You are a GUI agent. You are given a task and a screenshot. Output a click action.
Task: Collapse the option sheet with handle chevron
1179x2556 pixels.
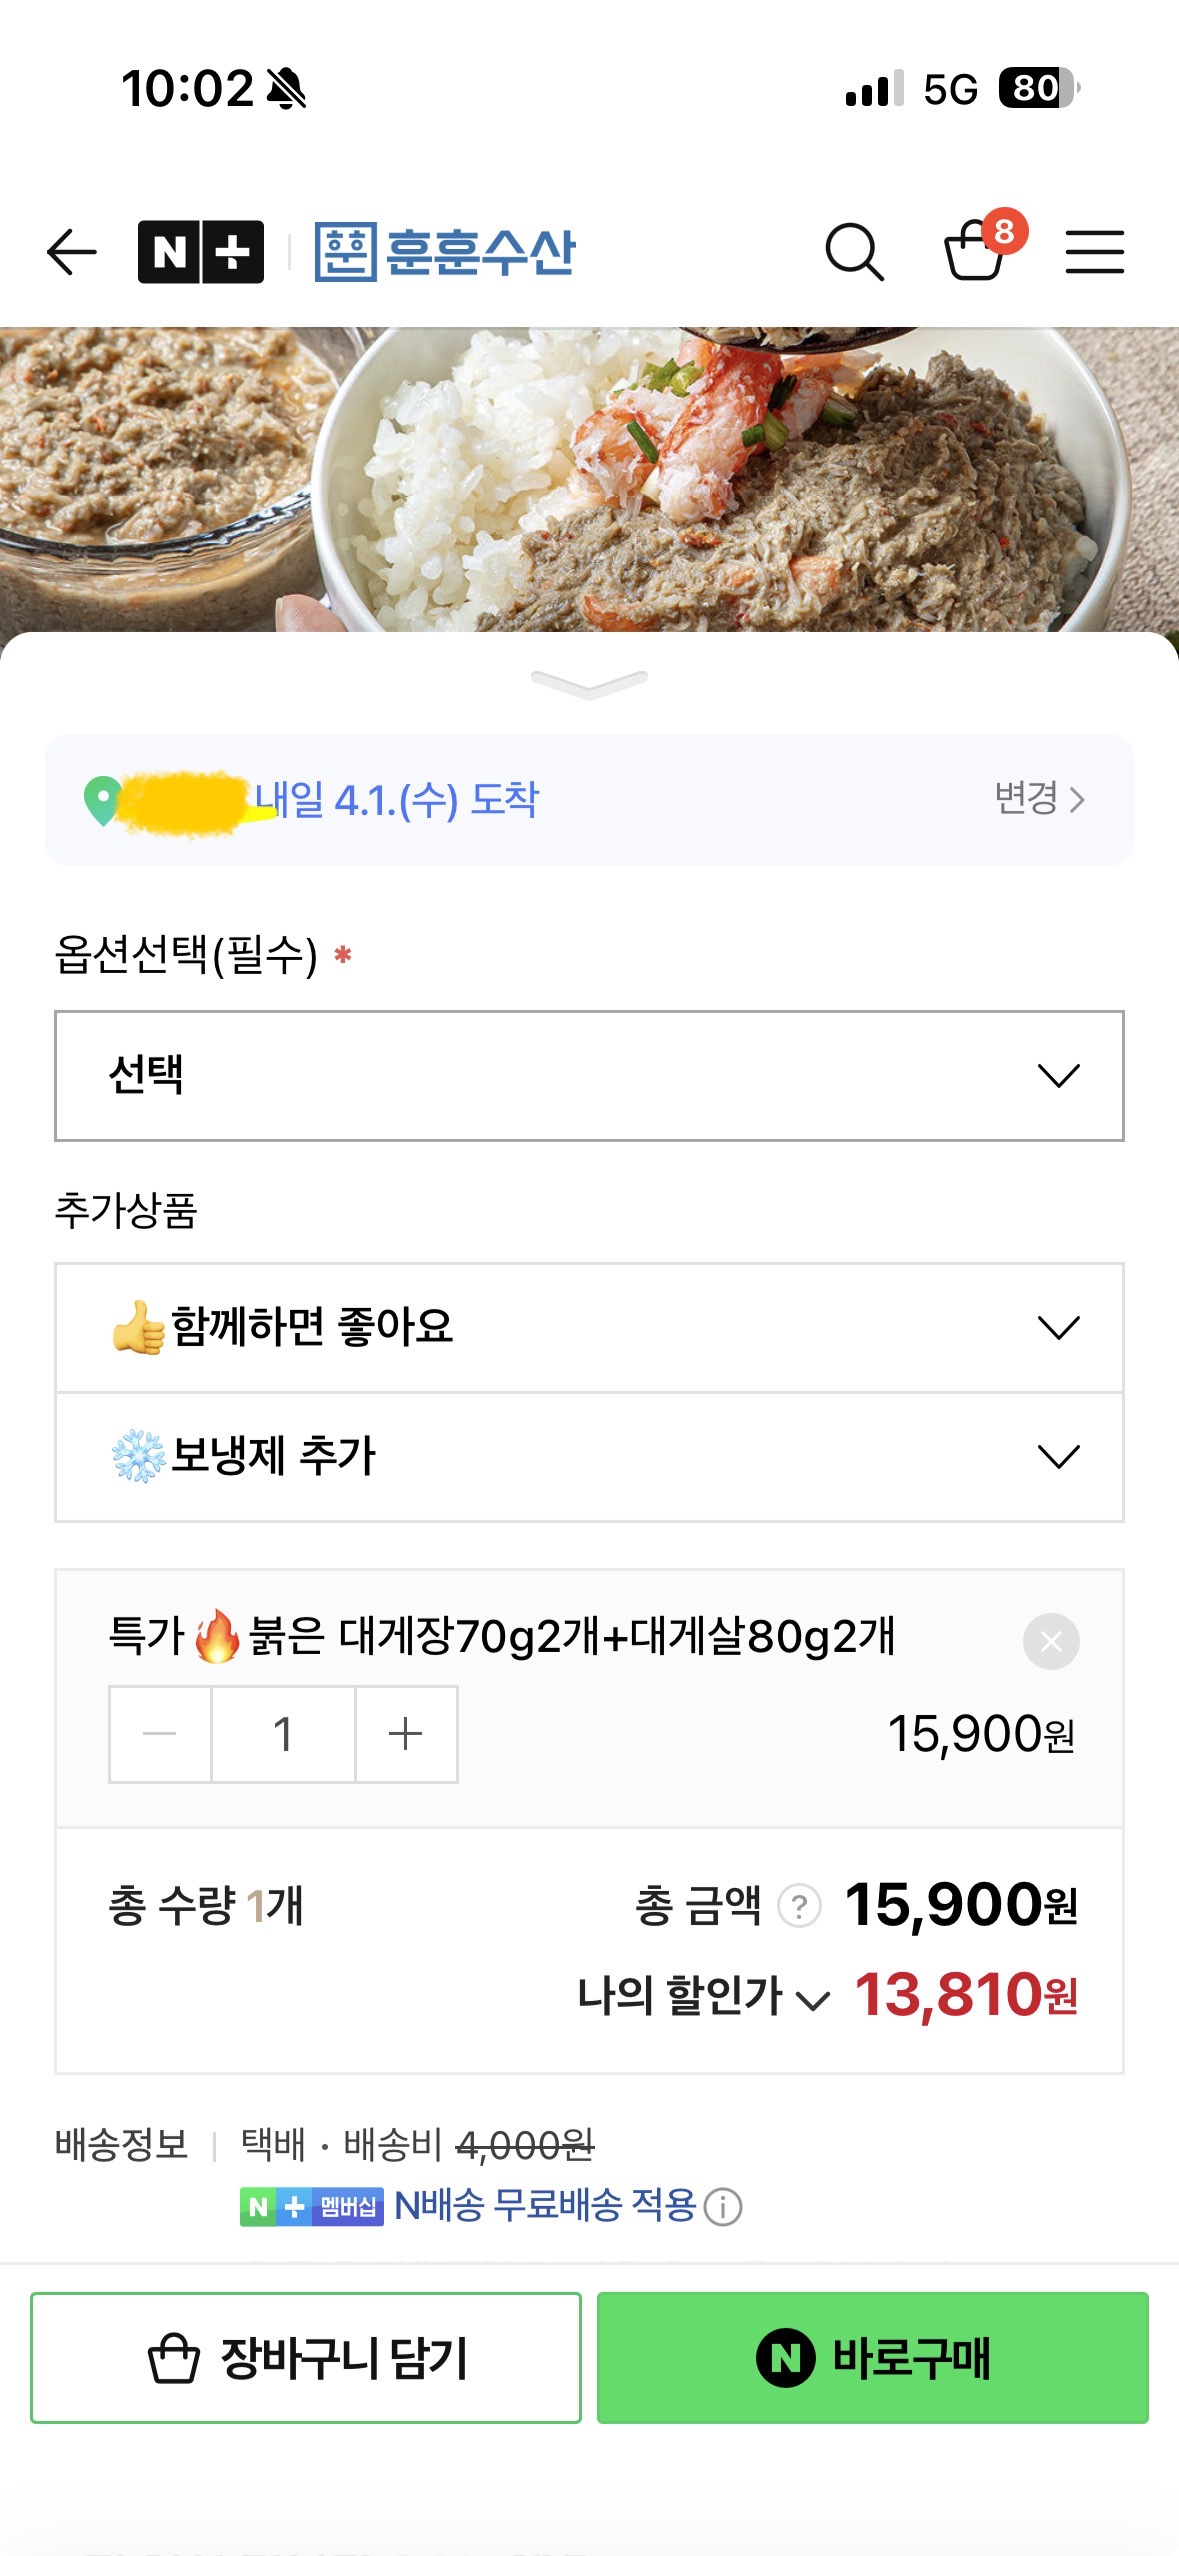(x=589, y=684)
